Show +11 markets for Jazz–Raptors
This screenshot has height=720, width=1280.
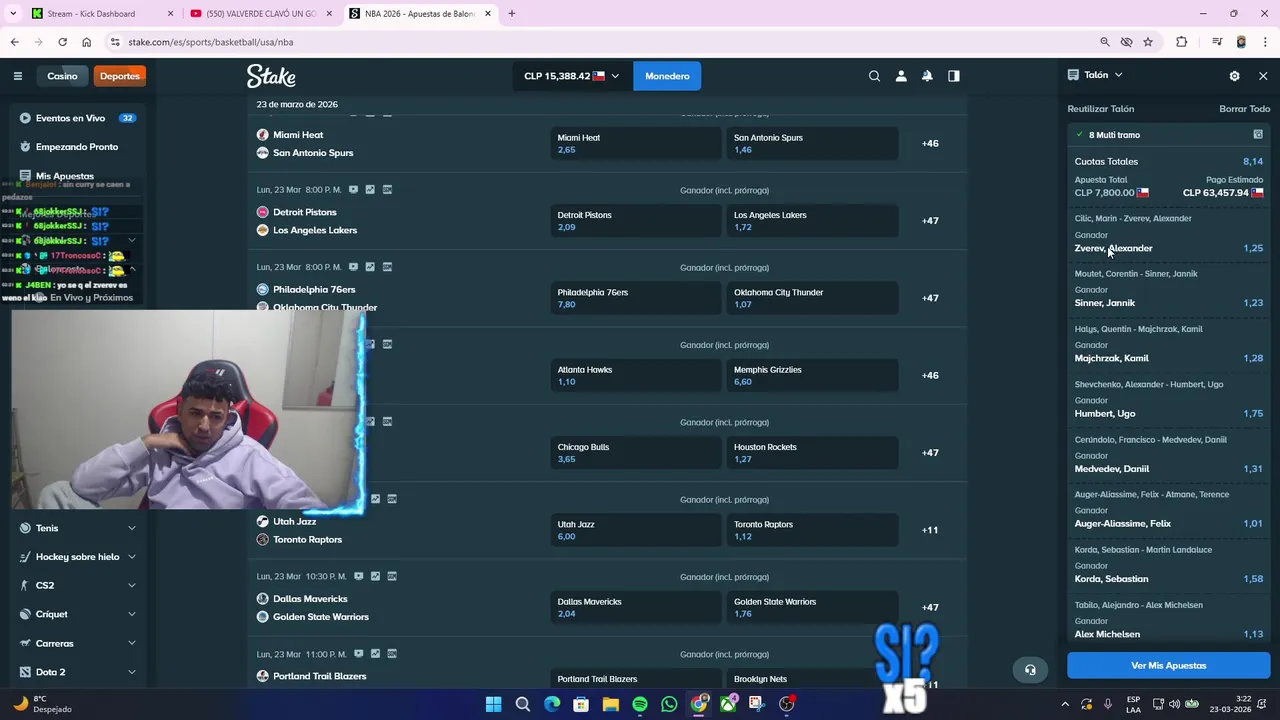[930, 530]
